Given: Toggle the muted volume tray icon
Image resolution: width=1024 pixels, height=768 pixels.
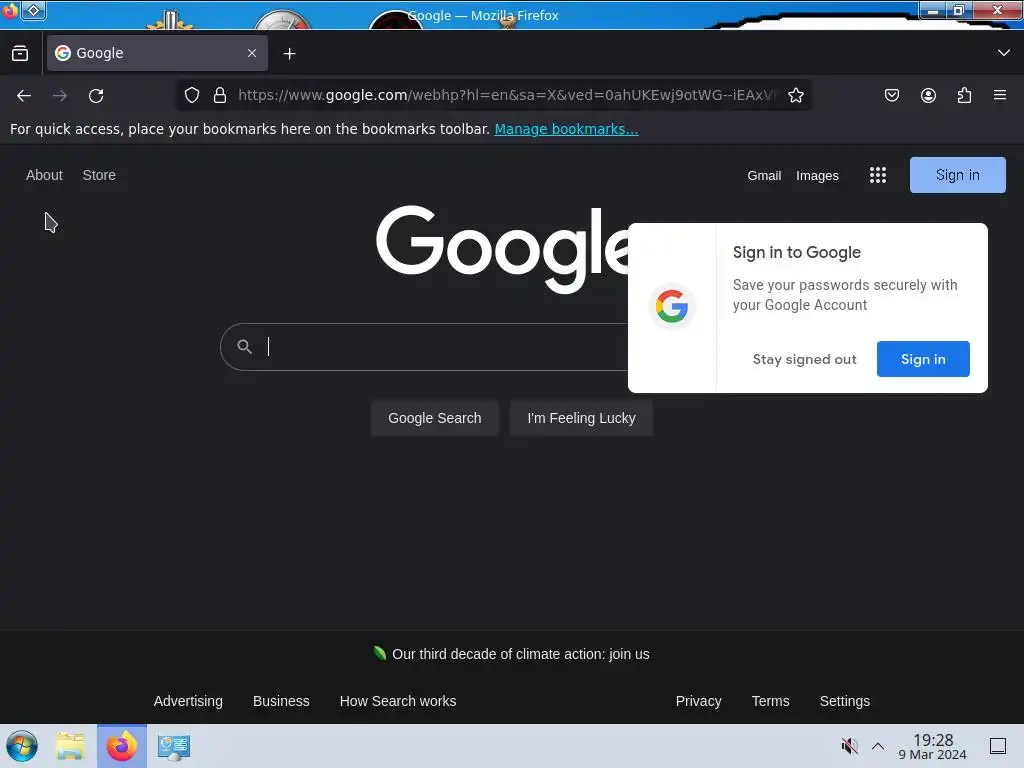Looking at the screenshot, I should [849, 746].
